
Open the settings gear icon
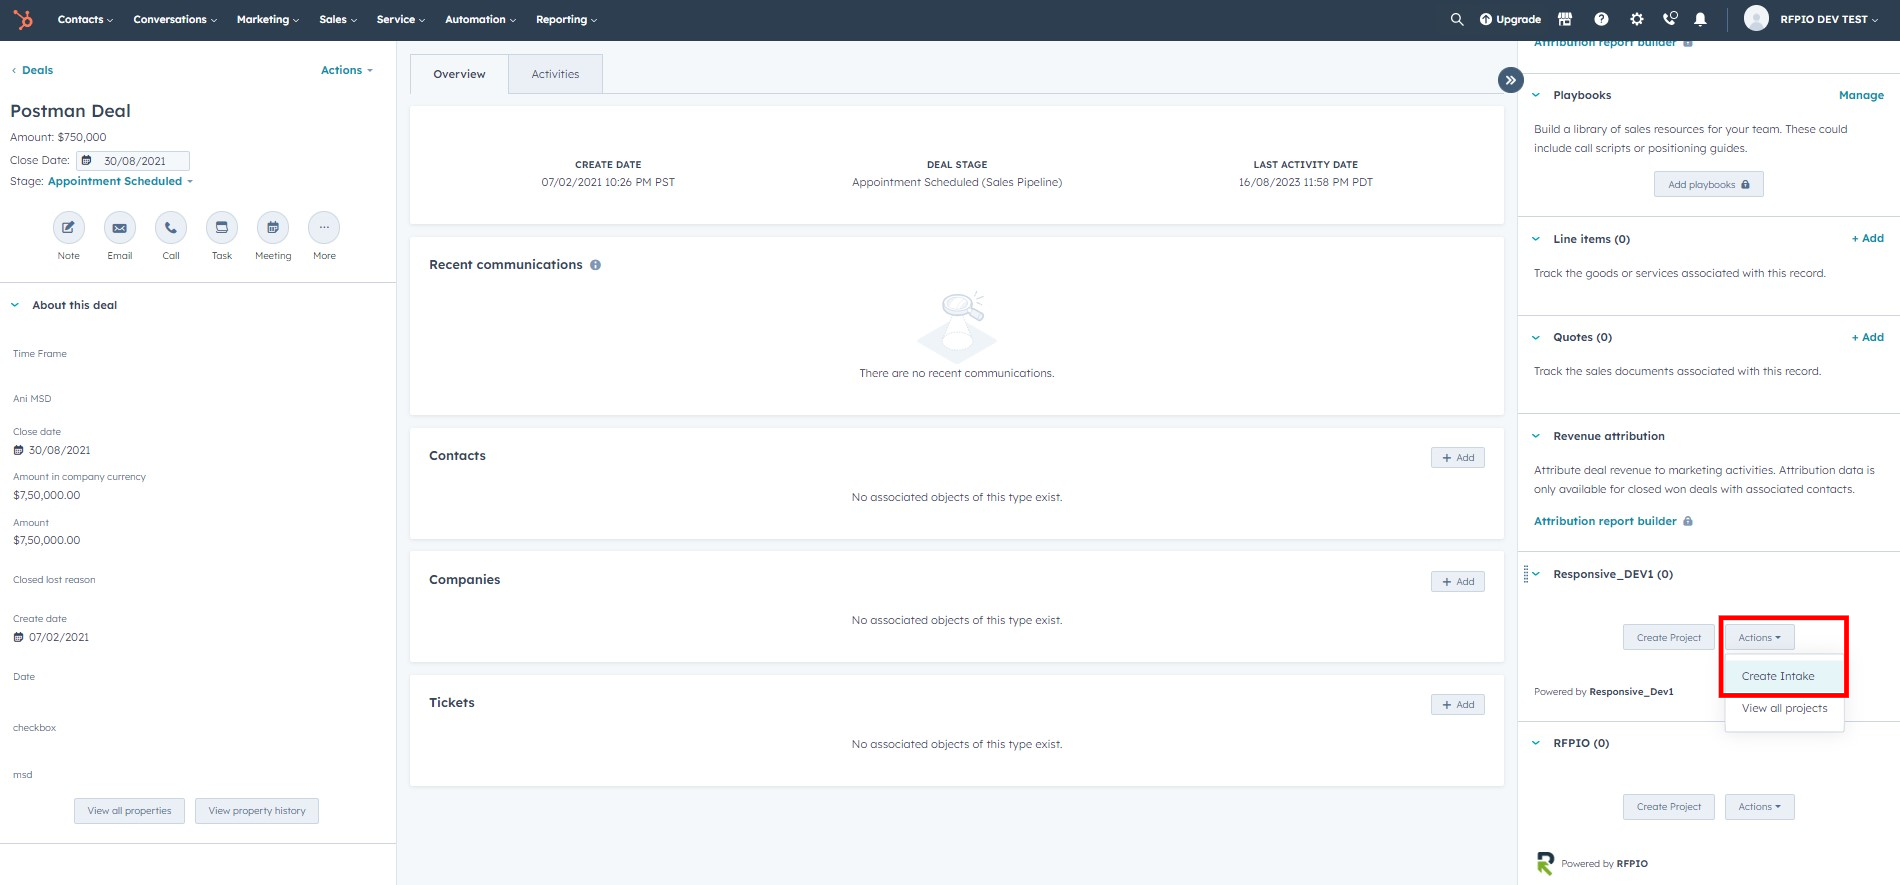(1636, 19)
